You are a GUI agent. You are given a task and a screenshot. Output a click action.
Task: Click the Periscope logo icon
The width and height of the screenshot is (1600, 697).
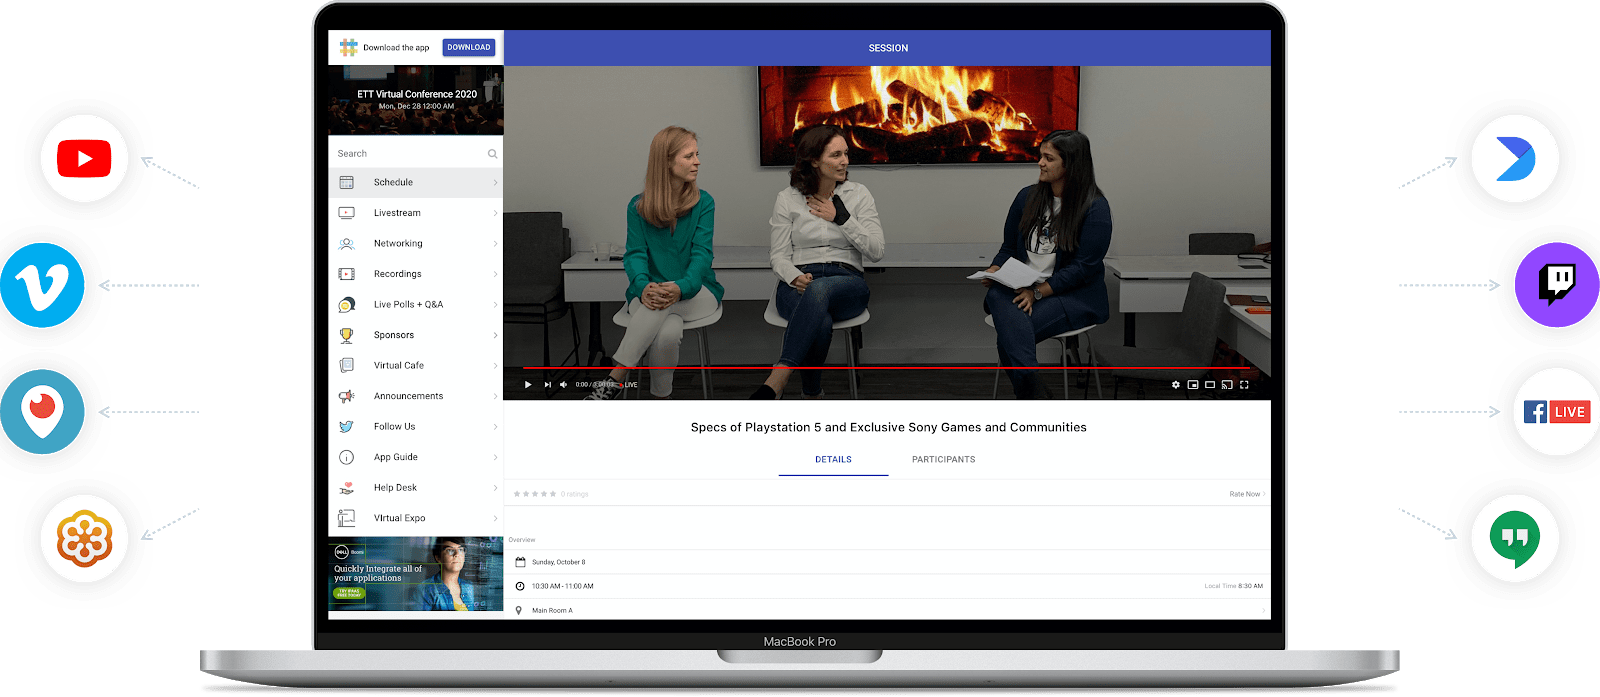pyautogui.click(x=42, y=412)
